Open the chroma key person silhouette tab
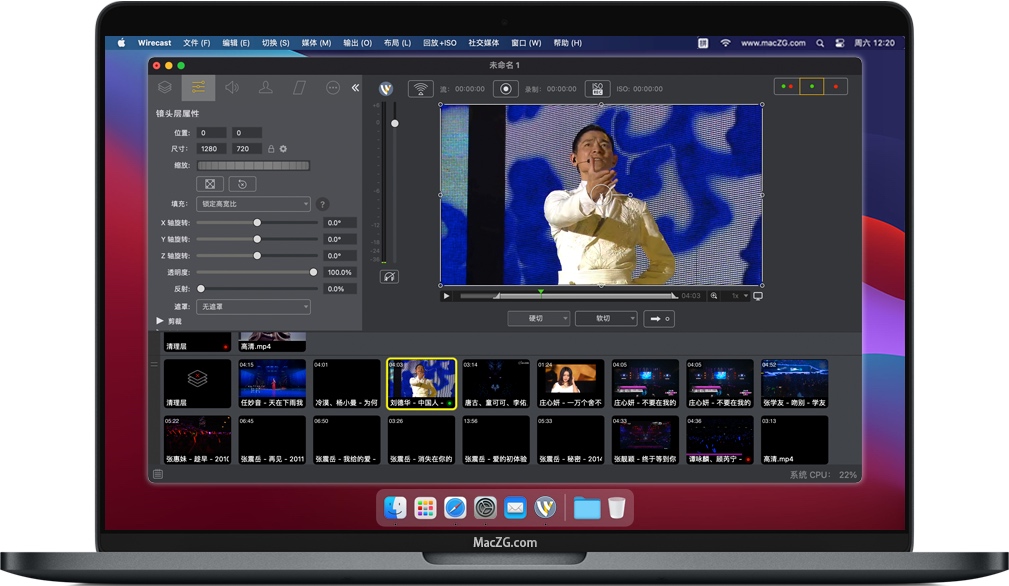The image size is (1009, 586). [x=265, y=88]
